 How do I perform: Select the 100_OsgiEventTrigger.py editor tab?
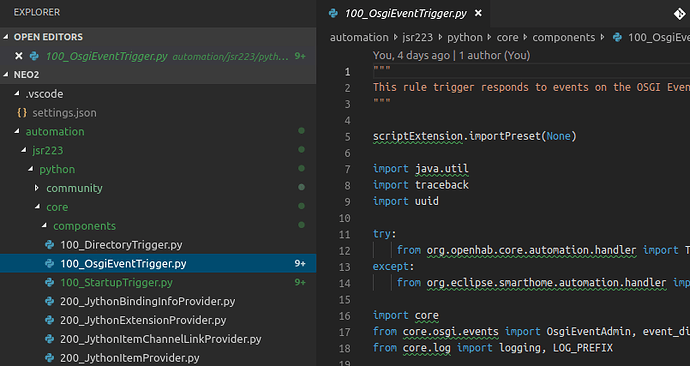pyautogui.click(x=404, y=14)
